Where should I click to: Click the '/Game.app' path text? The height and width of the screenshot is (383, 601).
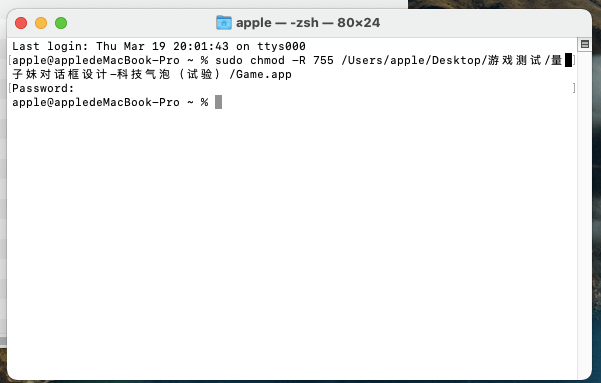pyautogui.click(x=260, y=74)
